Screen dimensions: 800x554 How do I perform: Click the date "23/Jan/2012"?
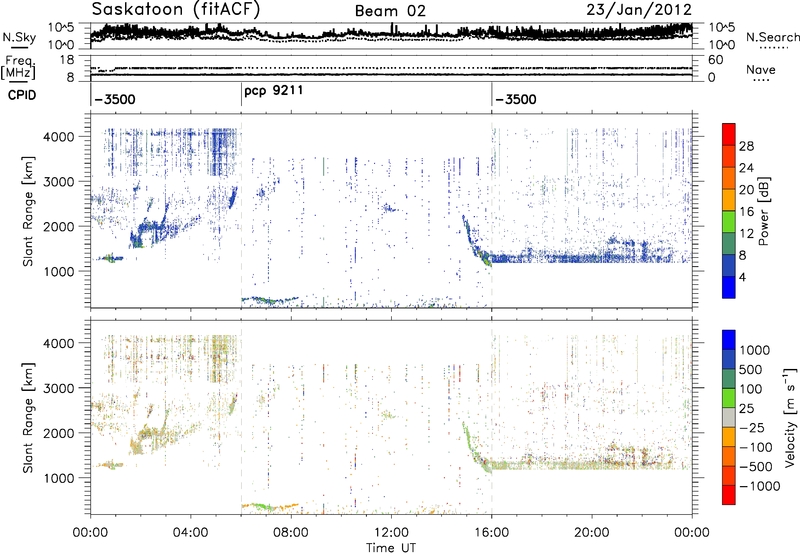click(x=639, y=9)
